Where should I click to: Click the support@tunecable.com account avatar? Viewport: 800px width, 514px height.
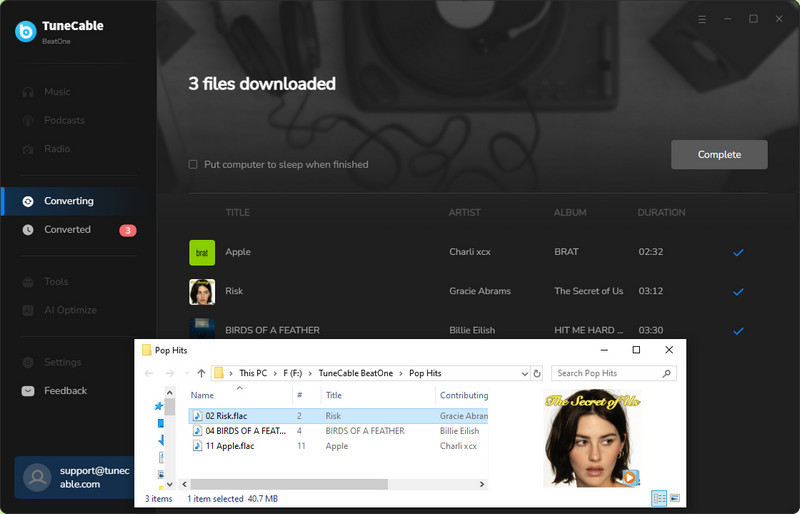[x=37, y=477]
